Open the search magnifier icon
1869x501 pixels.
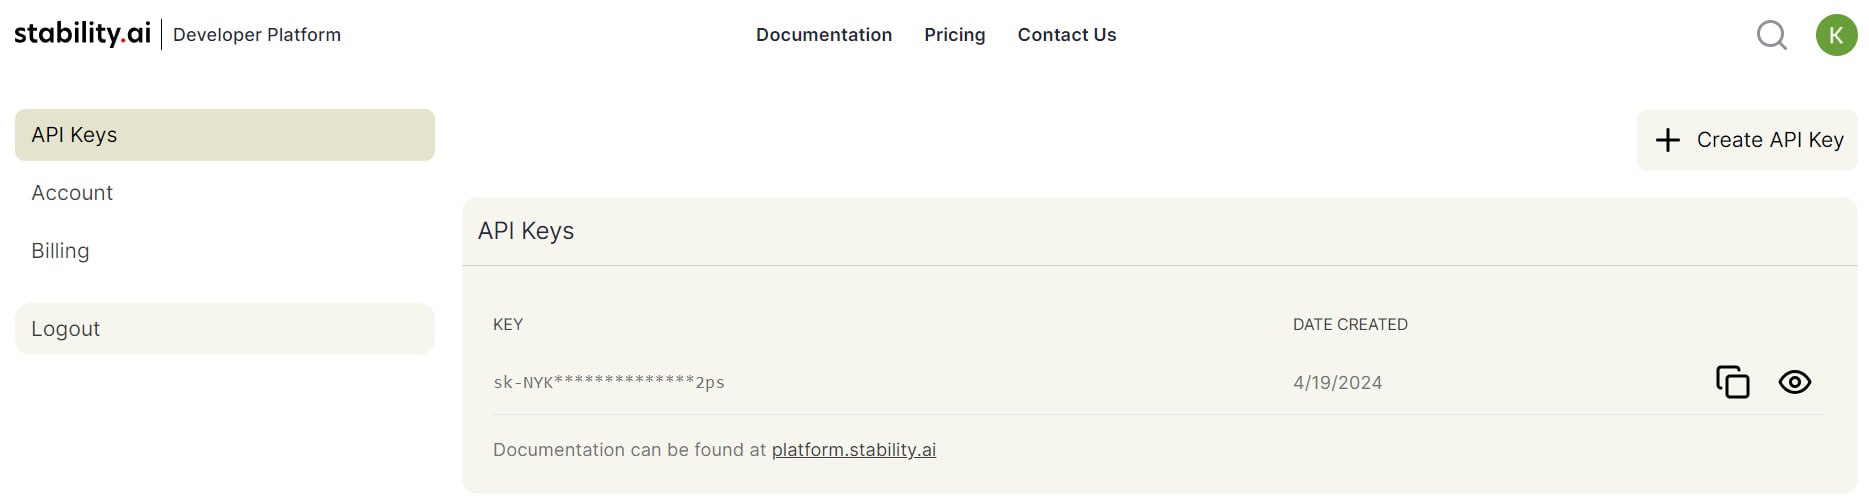(1771, 35)
